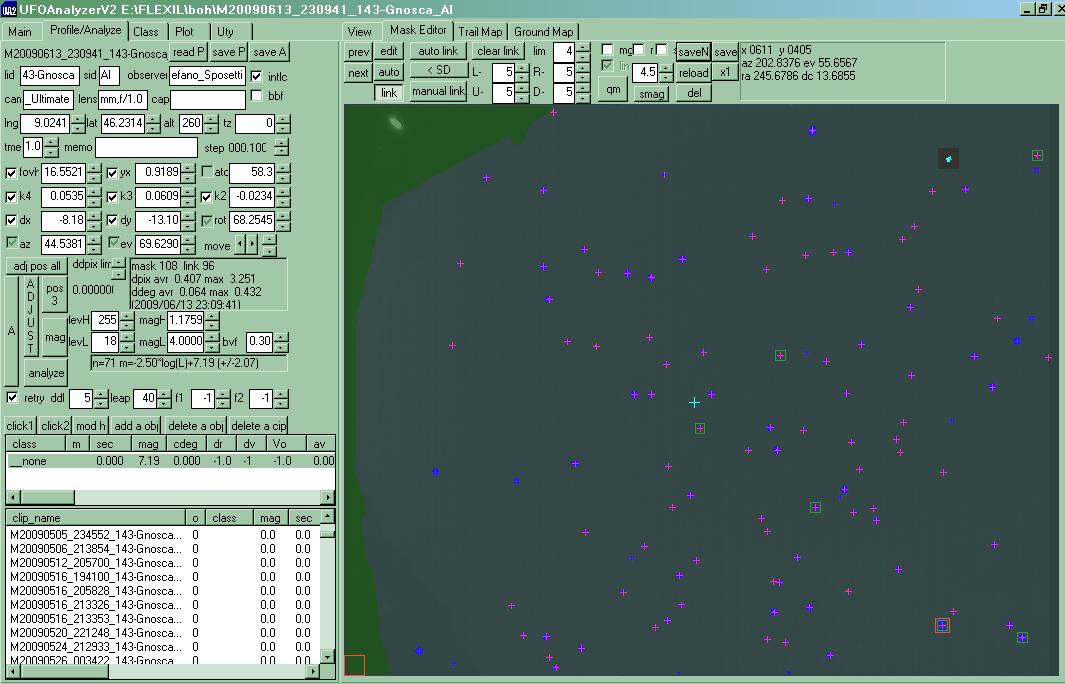
Task: Toggle the intlc checkbox
Action: pos(257,76)
